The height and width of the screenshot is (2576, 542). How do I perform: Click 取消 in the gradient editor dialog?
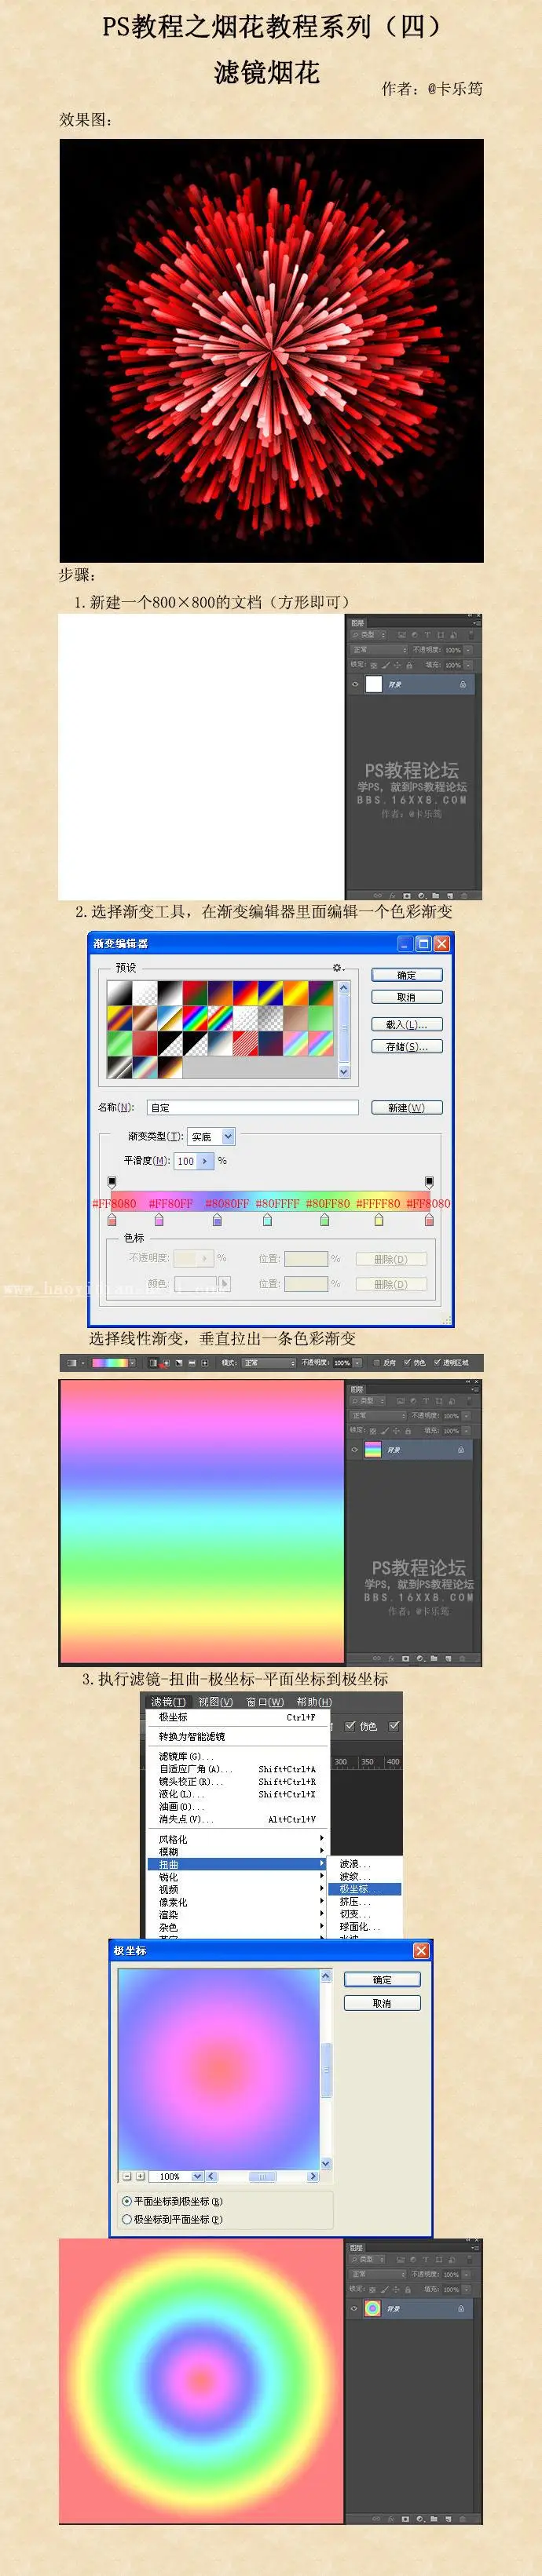pos(406,997)
